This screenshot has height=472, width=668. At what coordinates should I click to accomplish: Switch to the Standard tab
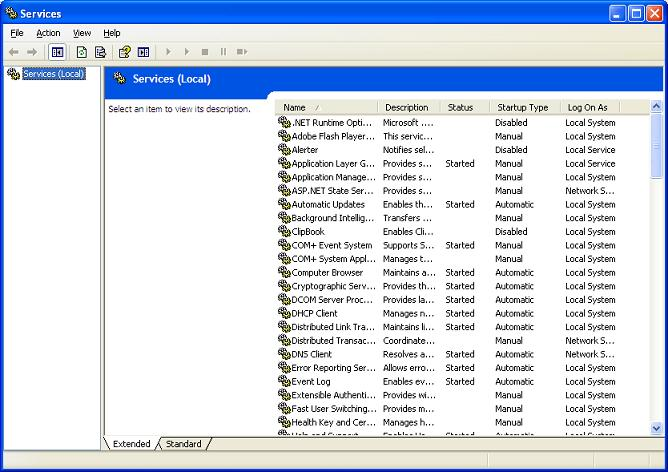183,444
